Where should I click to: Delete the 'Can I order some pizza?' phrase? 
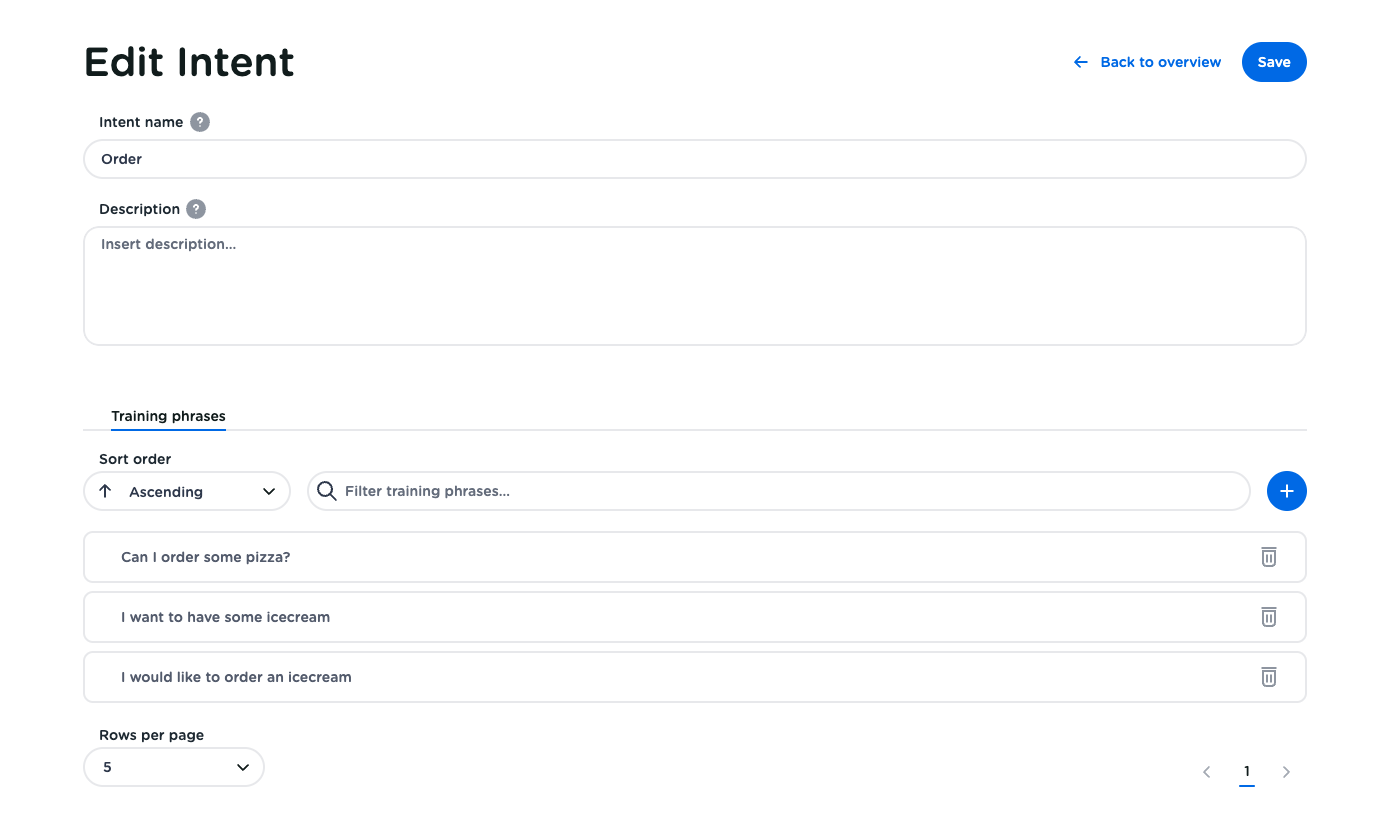coord(1268,557)
